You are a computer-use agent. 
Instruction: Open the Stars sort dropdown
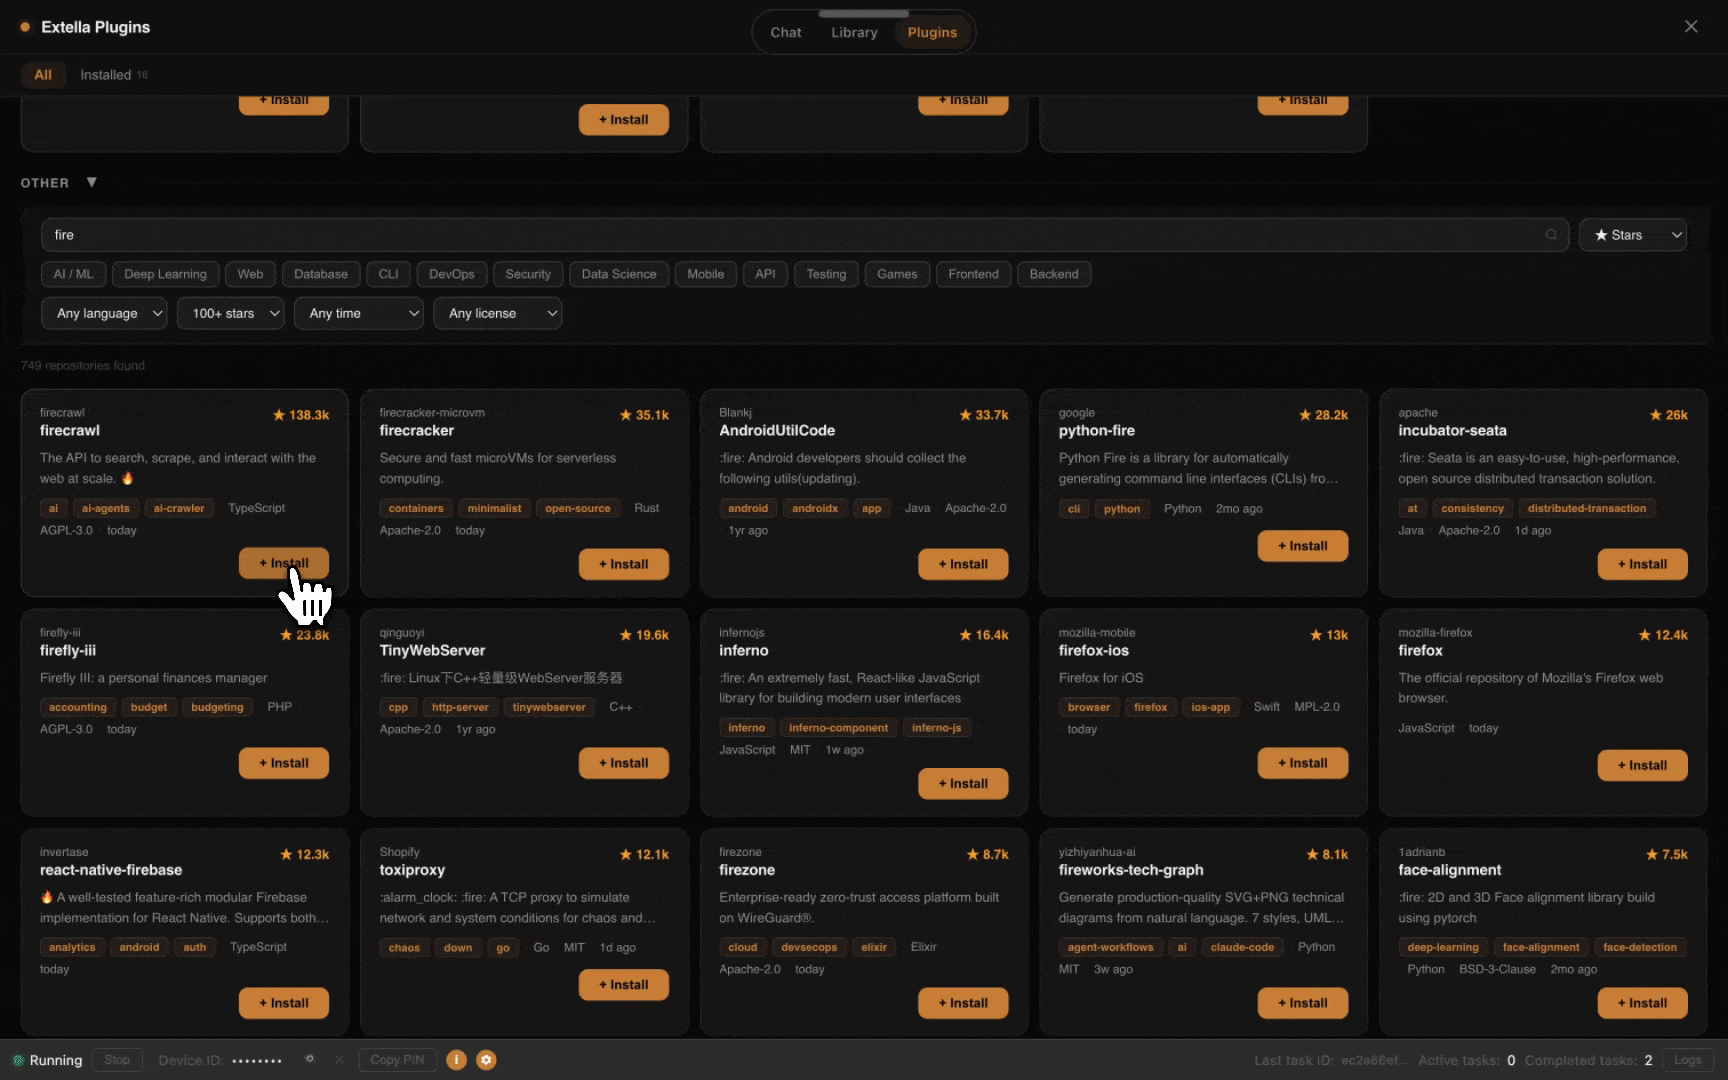coord(1633,235)
